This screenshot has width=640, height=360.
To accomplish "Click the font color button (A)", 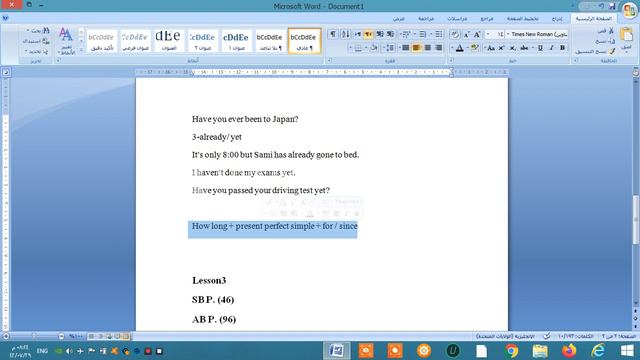I will click(x=460, y=48).
